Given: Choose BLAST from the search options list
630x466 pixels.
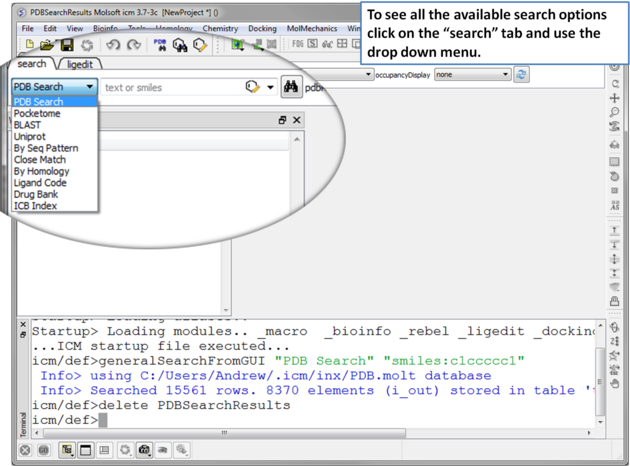Looking at the screenshot, I should [28, 125].
